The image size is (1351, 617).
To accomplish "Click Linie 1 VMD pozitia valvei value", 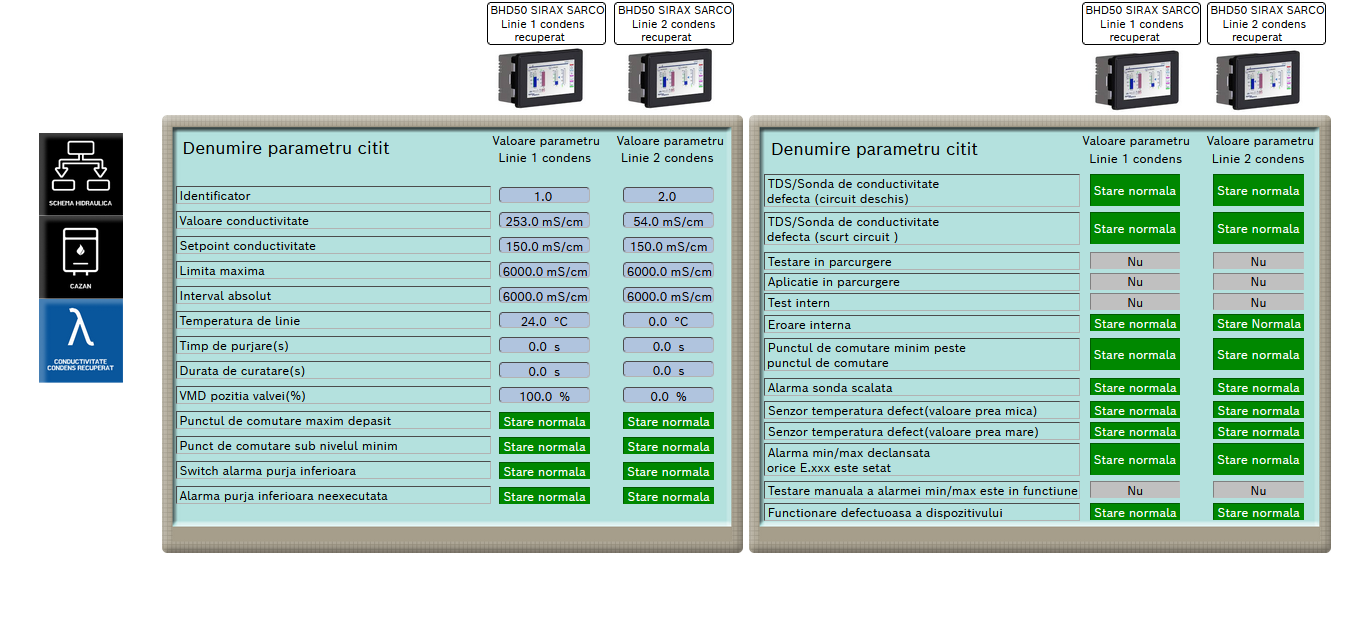I will pyautogui.click(x=544, y=396).
